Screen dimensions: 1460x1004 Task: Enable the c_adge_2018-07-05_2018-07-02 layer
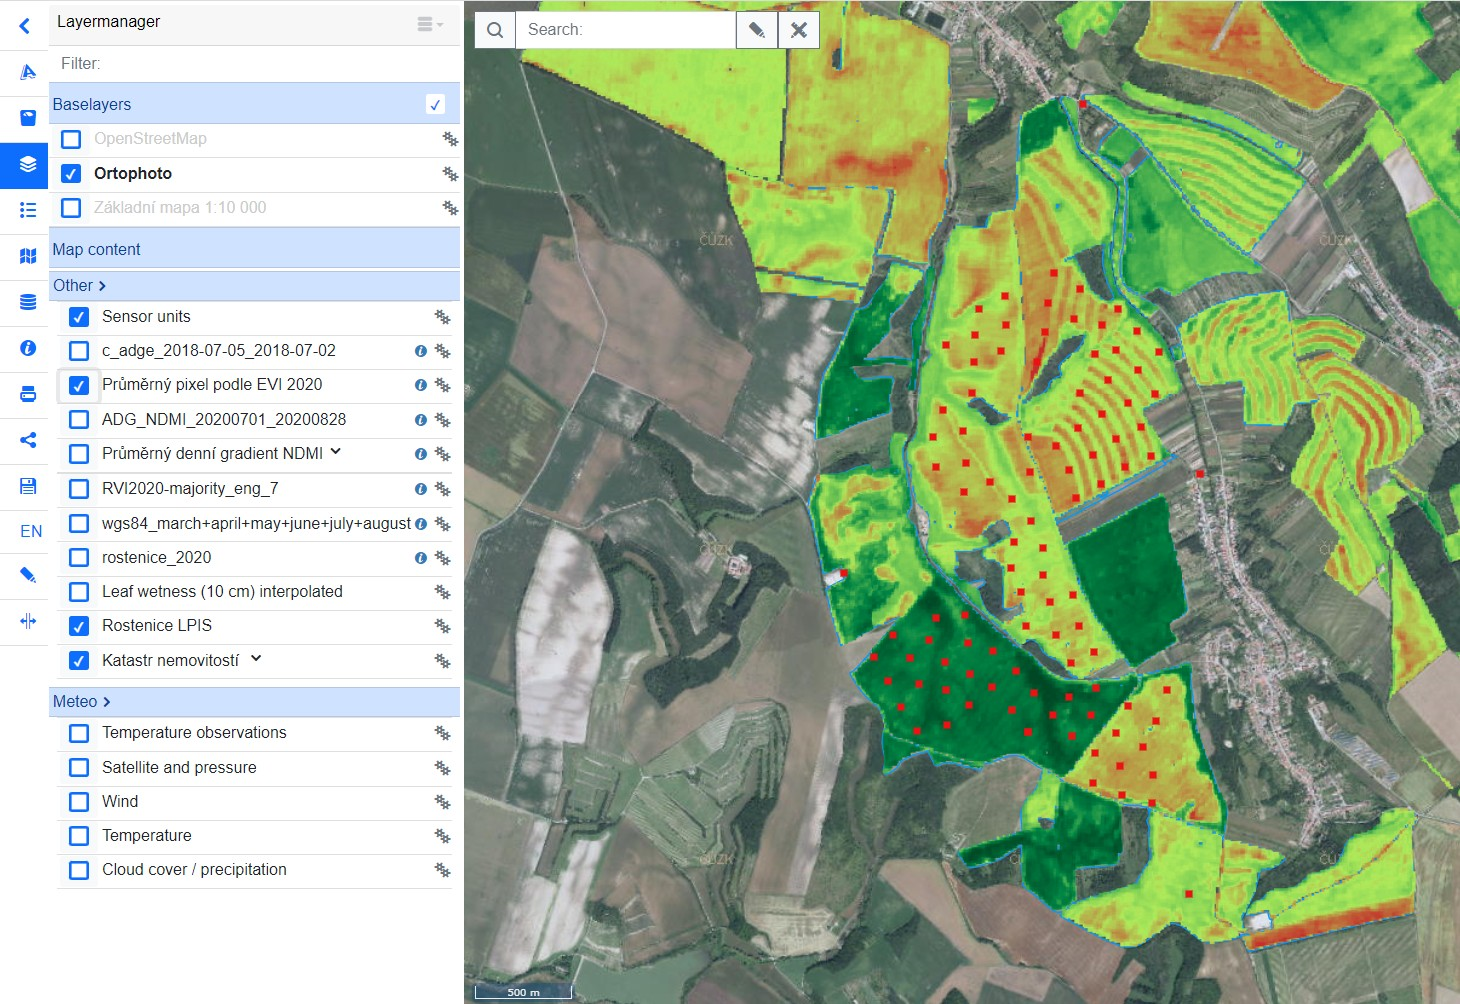[79, 351]
